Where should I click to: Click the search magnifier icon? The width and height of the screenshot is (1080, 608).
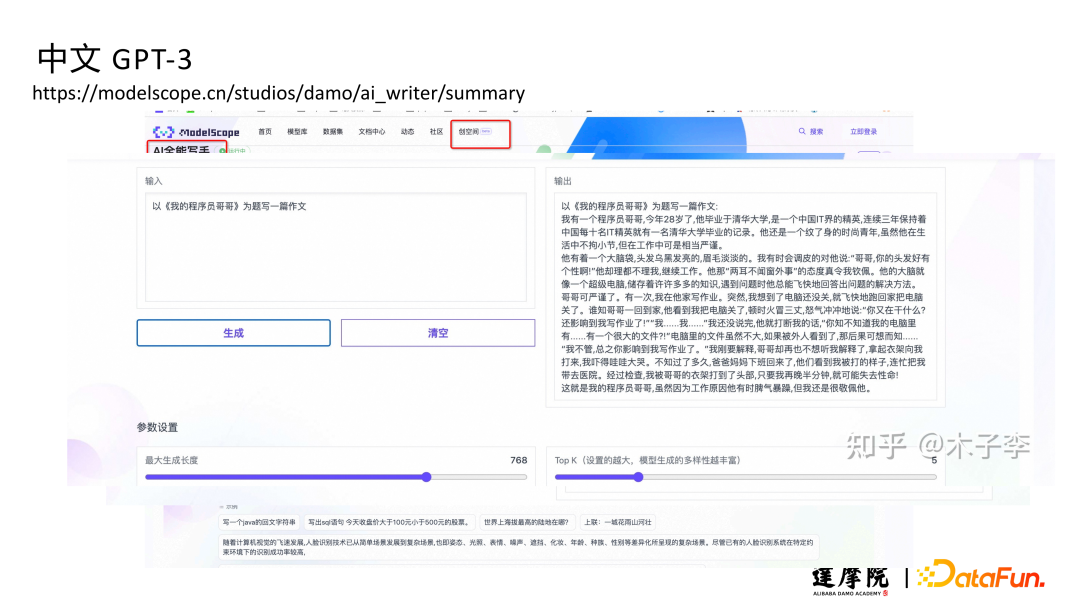(802, 132)
